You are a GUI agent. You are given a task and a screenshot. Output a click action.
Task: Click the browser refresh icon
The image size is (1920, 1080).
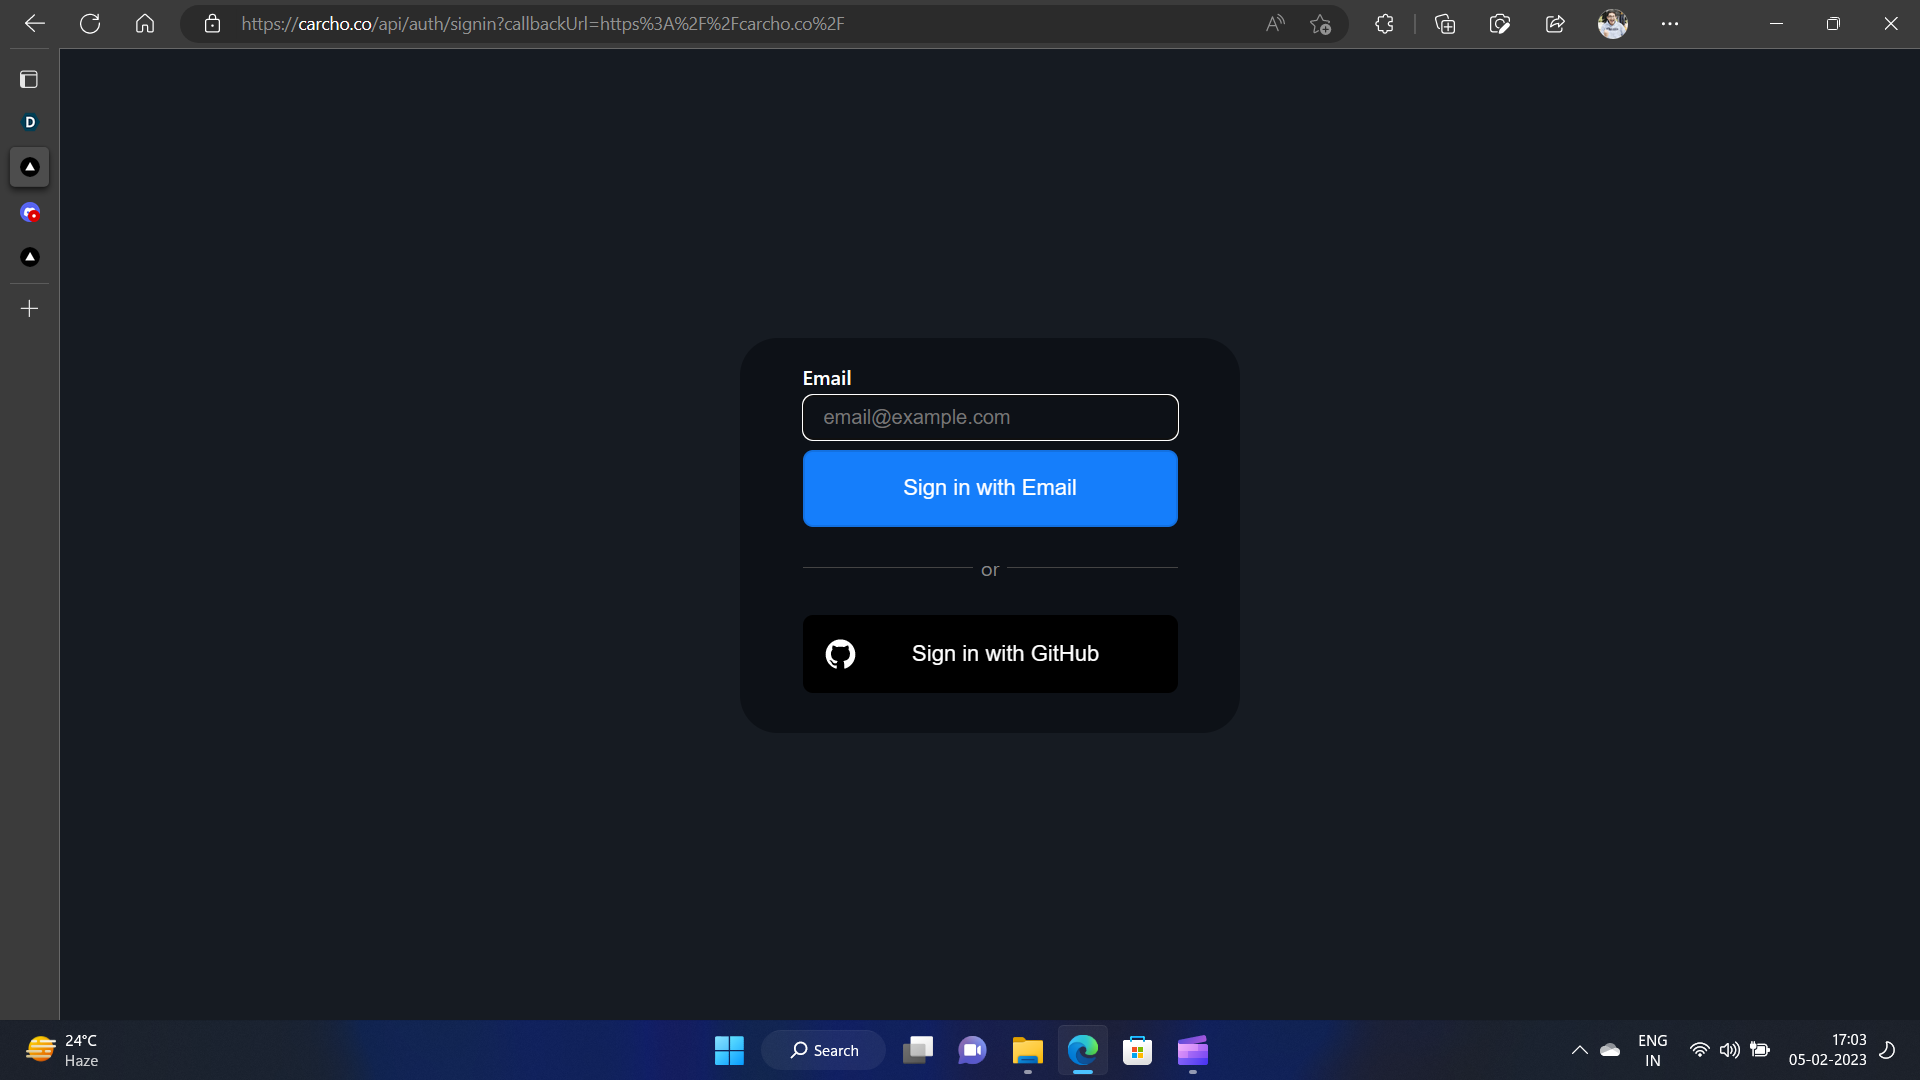90,24
